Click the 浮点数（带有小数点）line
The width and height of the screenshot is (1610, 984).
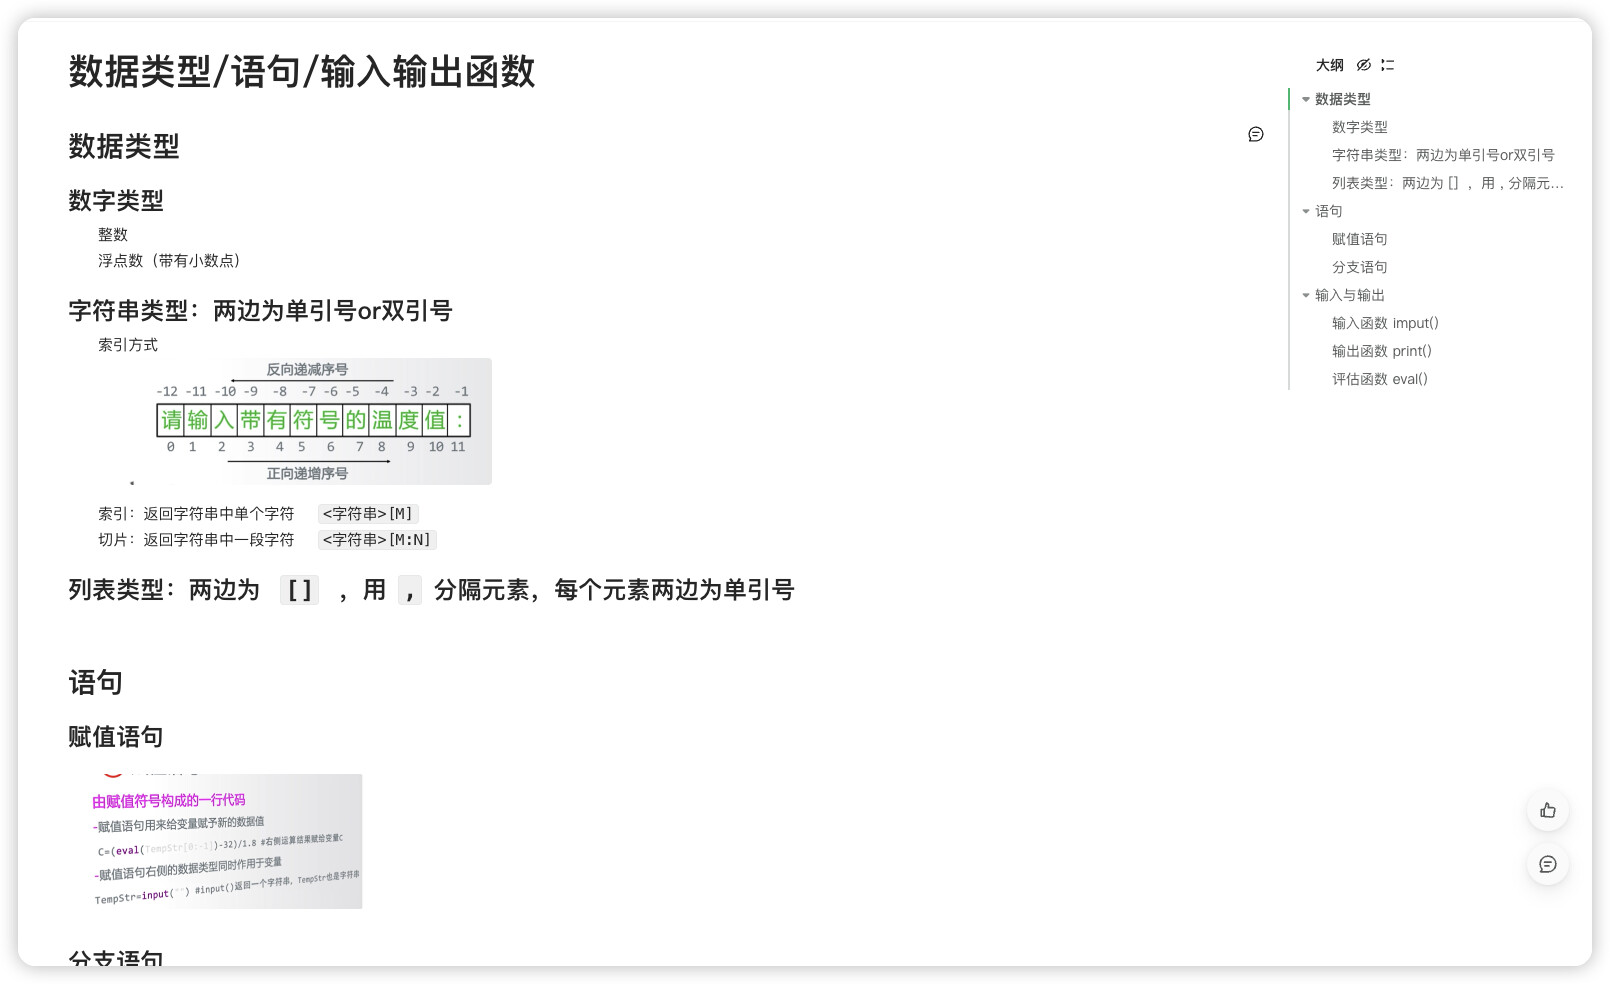pyautogui.click(x=169, y=260)
